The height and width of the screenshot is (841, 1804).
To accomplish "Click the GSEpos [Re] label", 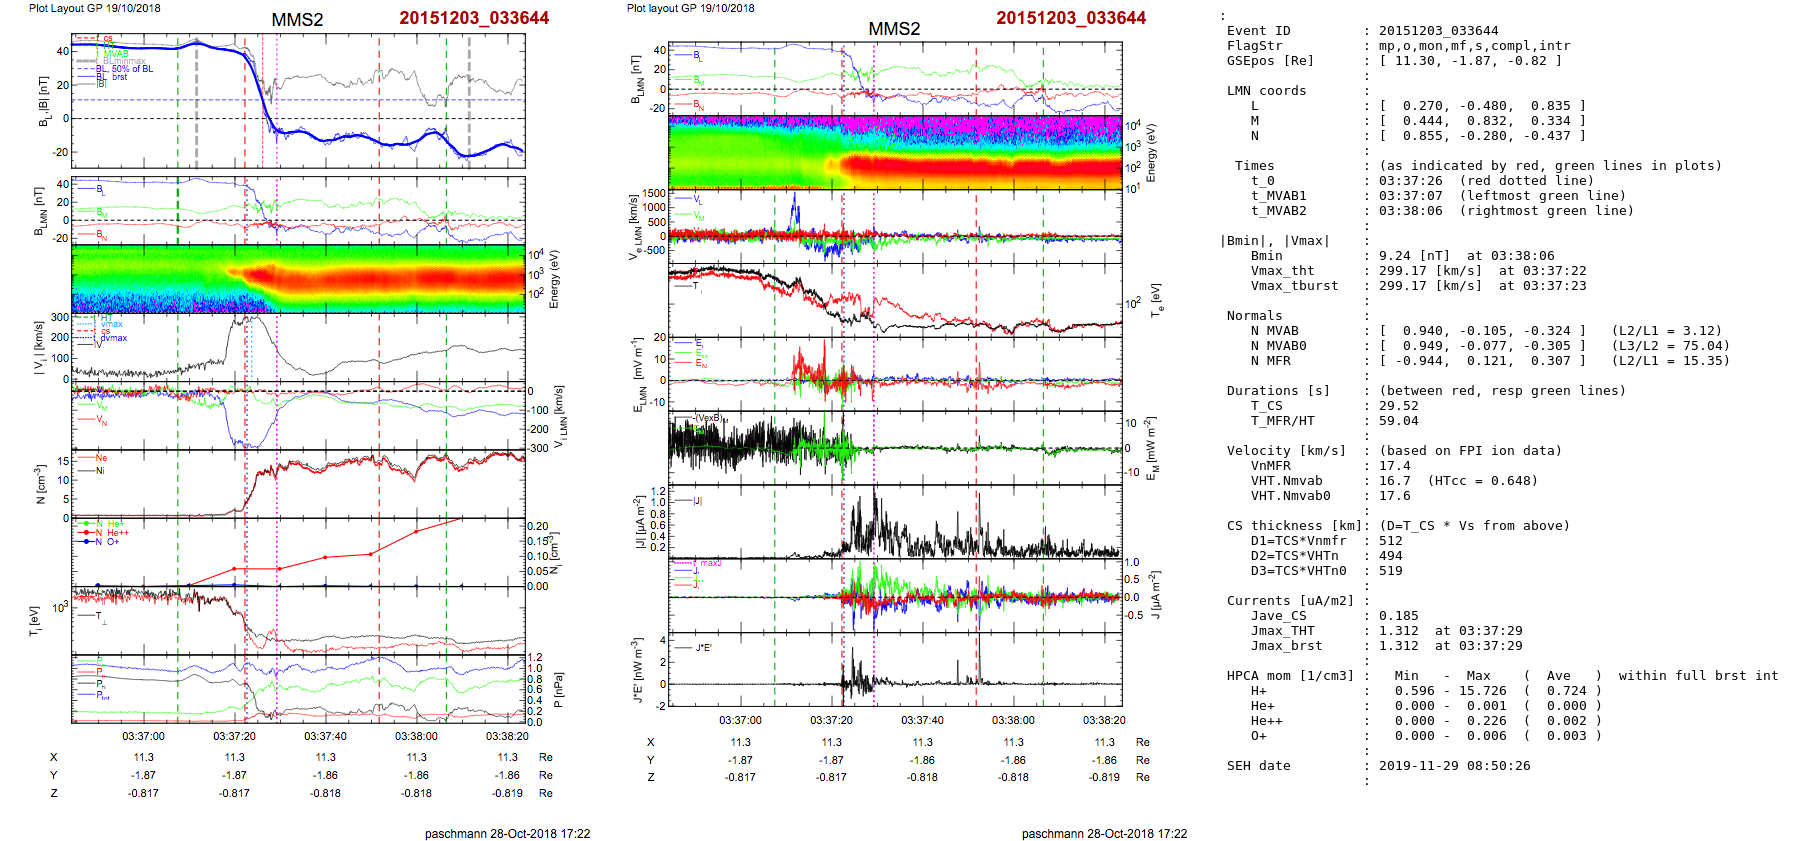I will tap(1270, 61).
